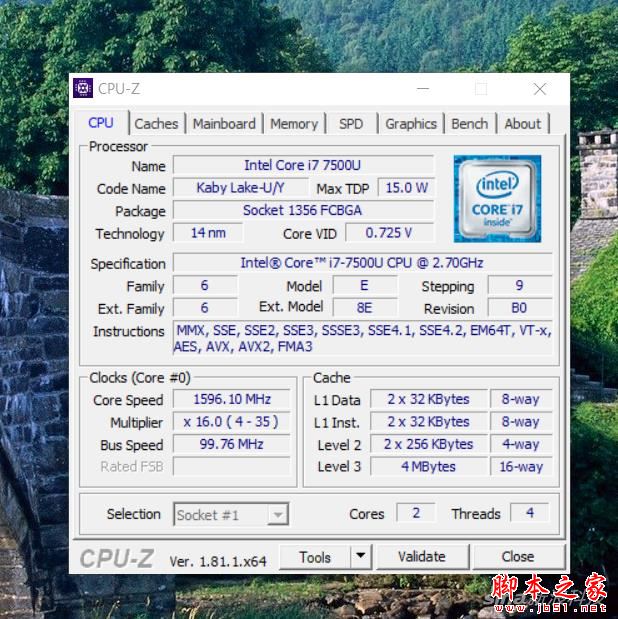Viewport: 618px width, 619px height.
Task: Click the Stepping value 9
Action: click(x=520, y=285)
